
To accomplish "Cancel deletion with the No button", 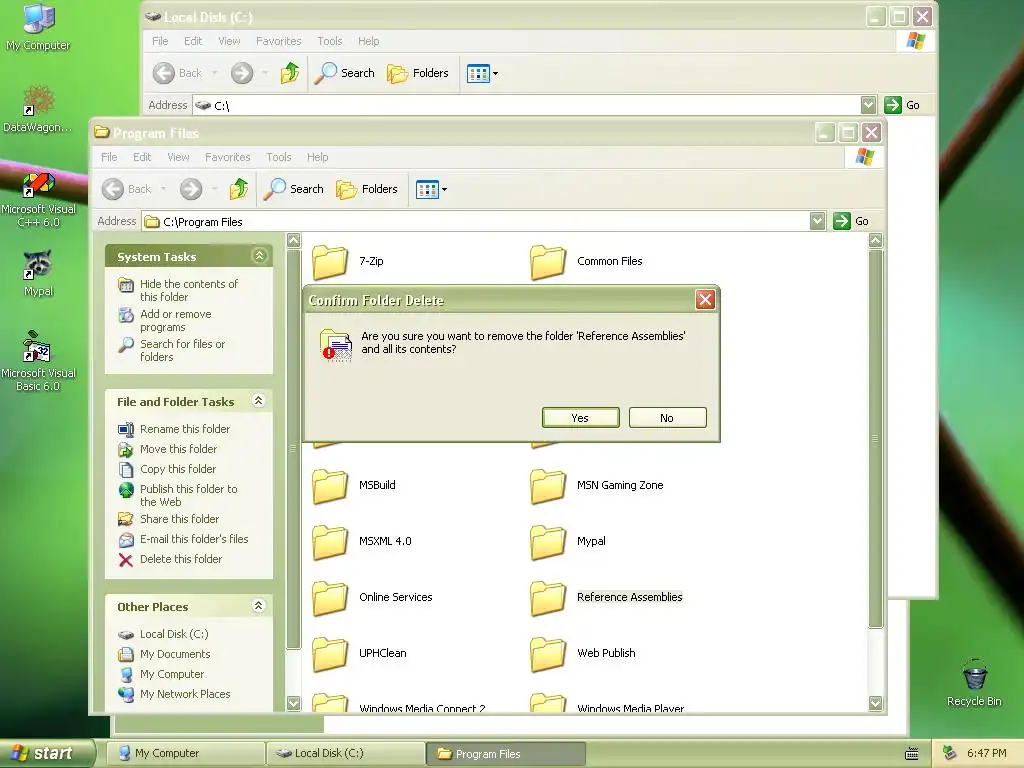I will click(x=667, y=418).
